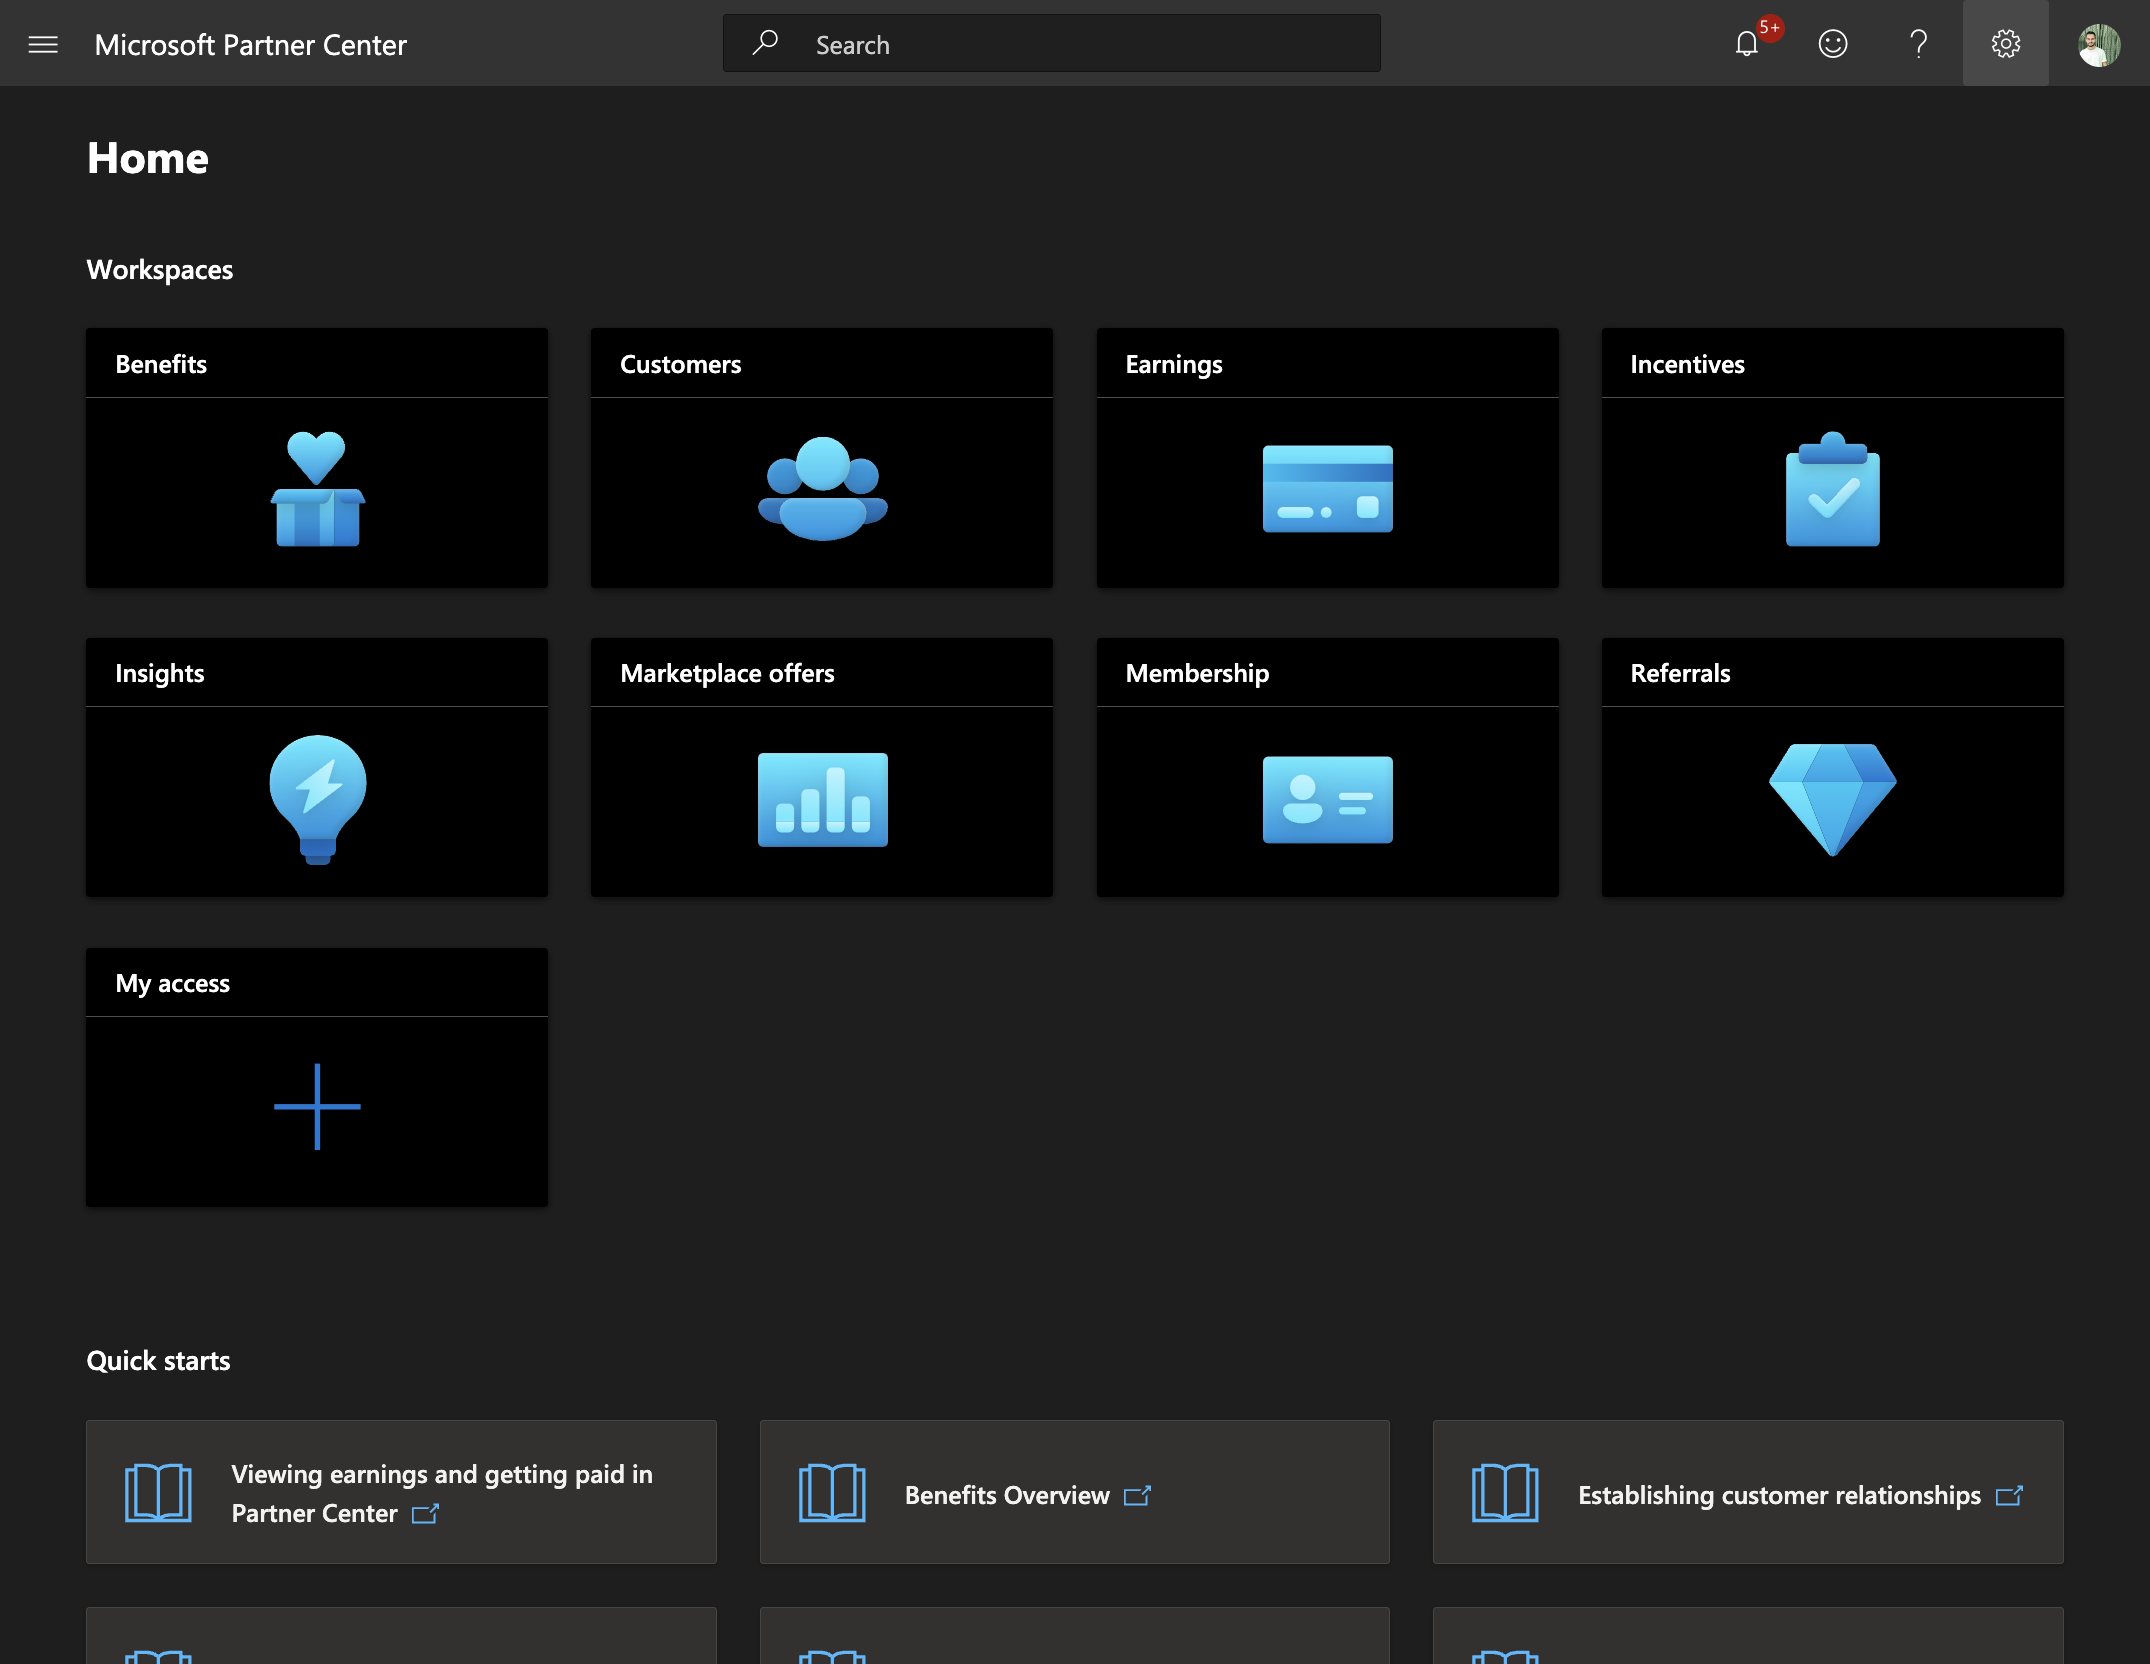Open the settings gear icon
Image resolution: width=2150 pixels, height=1664 pixels.
tap(2005, 44)
